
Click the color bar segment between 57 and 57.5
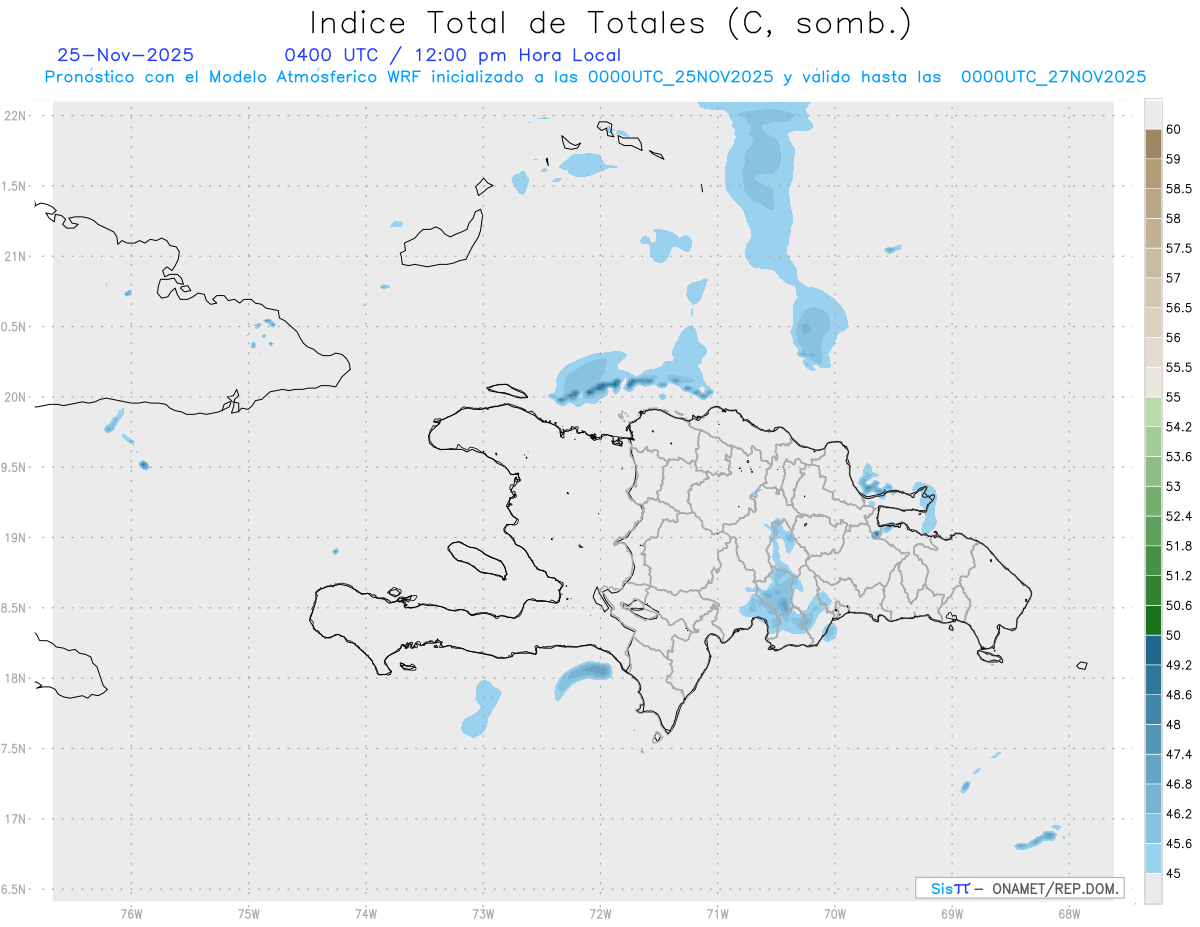coord(1153,263)
